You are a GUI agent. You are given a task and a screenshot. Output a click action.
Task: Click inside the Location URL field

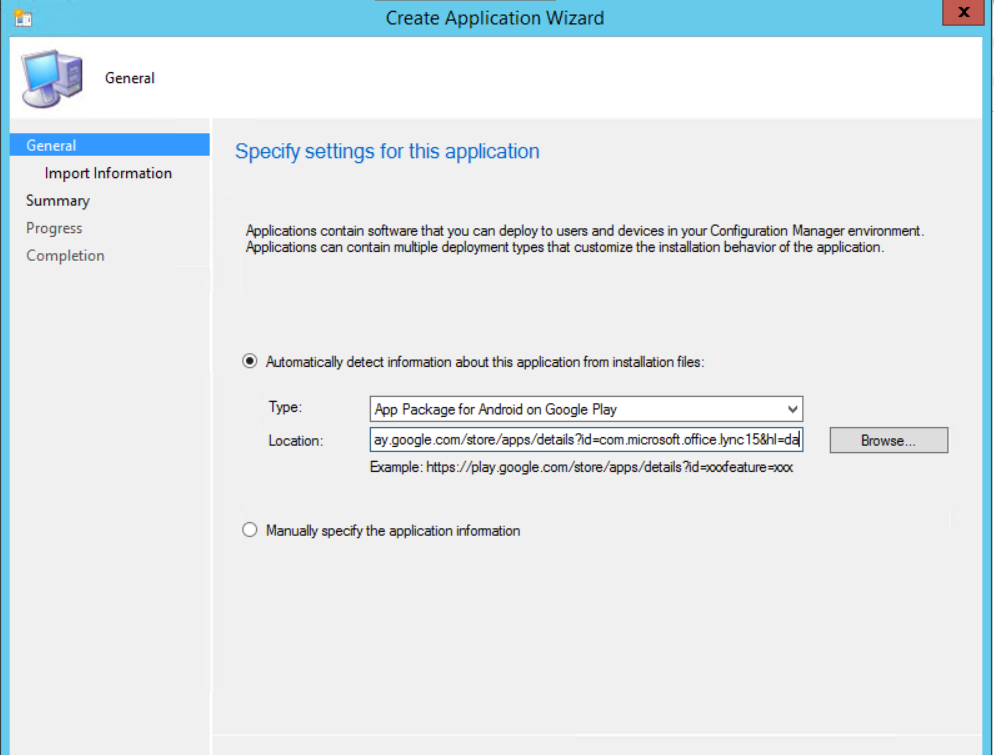(x=585, y=440)
